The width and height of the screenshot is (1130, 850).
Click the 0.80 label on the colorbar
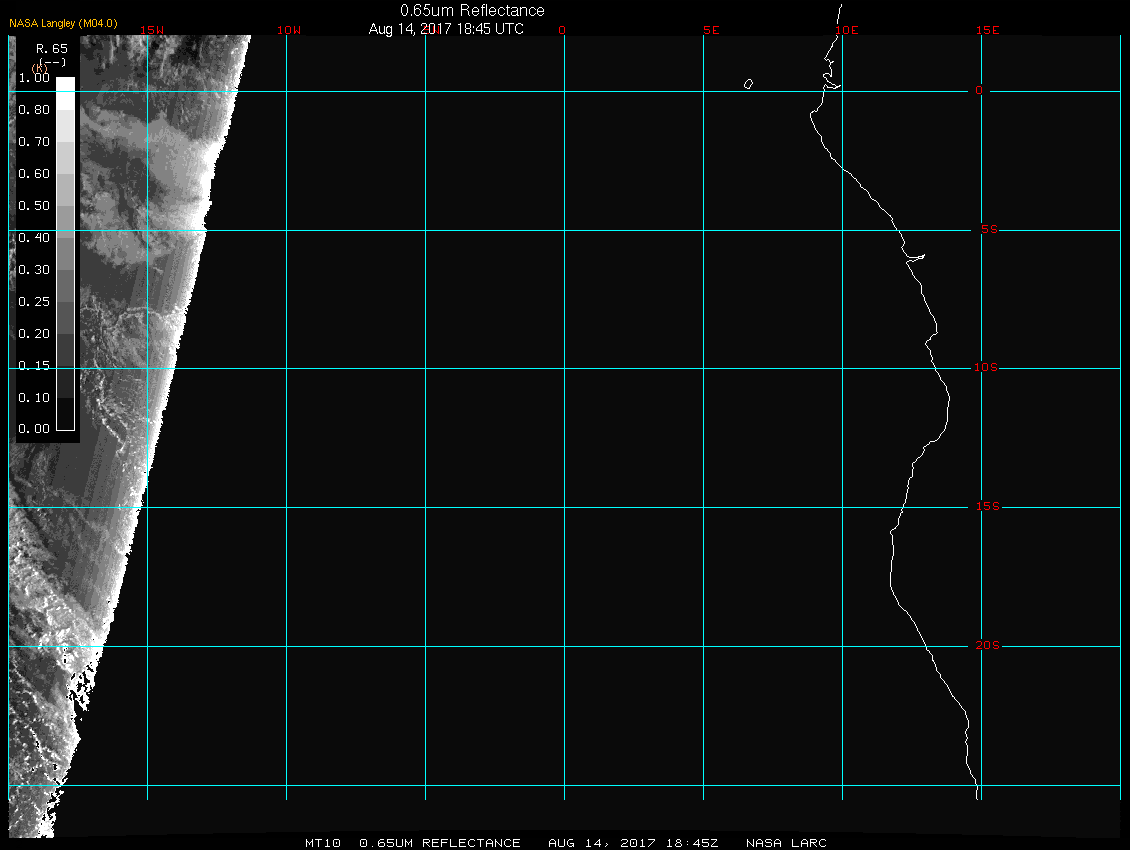(34, 110)
